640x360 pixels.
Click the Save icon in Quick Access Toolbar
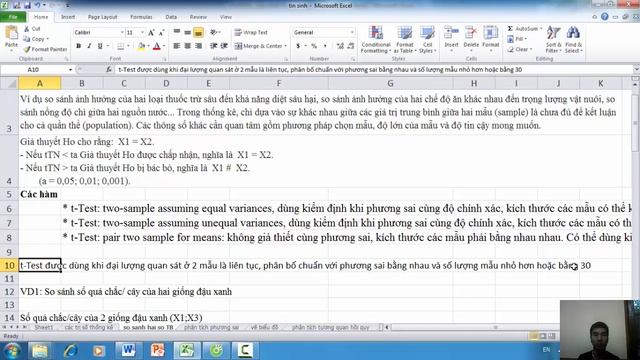(x=27, y=5)
